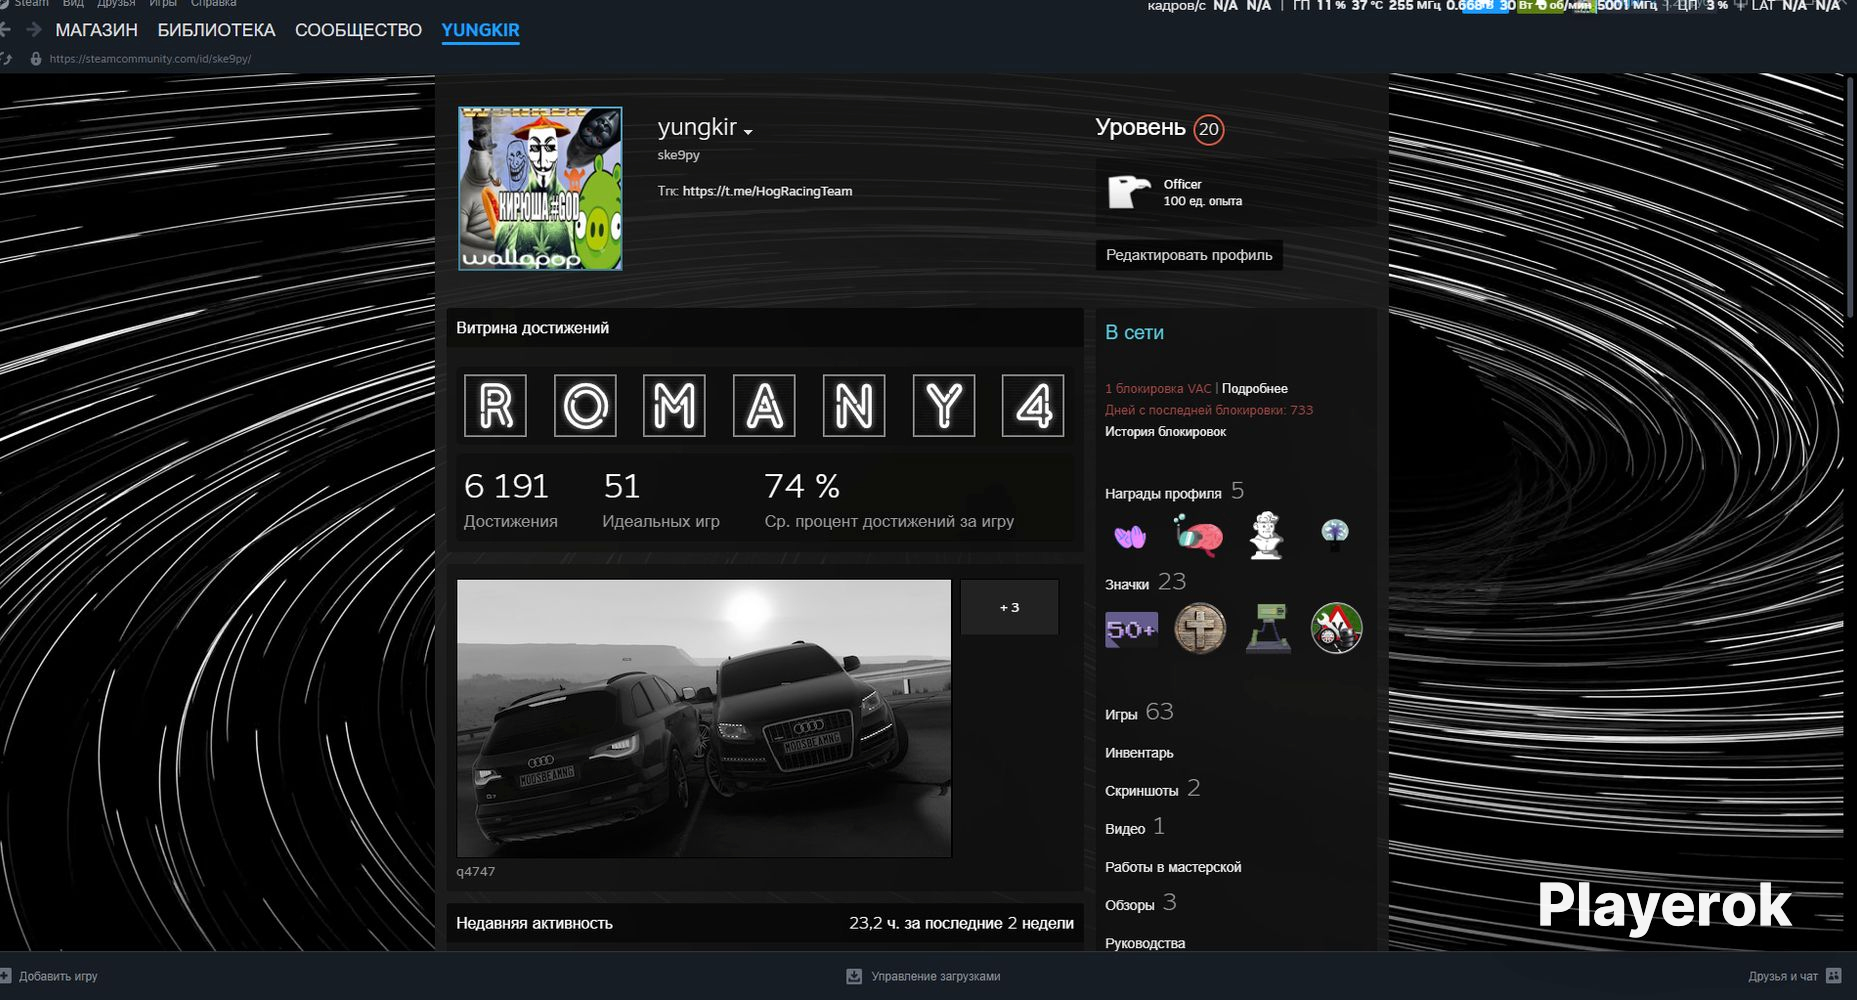Click the friends and chat icon

1833,976
